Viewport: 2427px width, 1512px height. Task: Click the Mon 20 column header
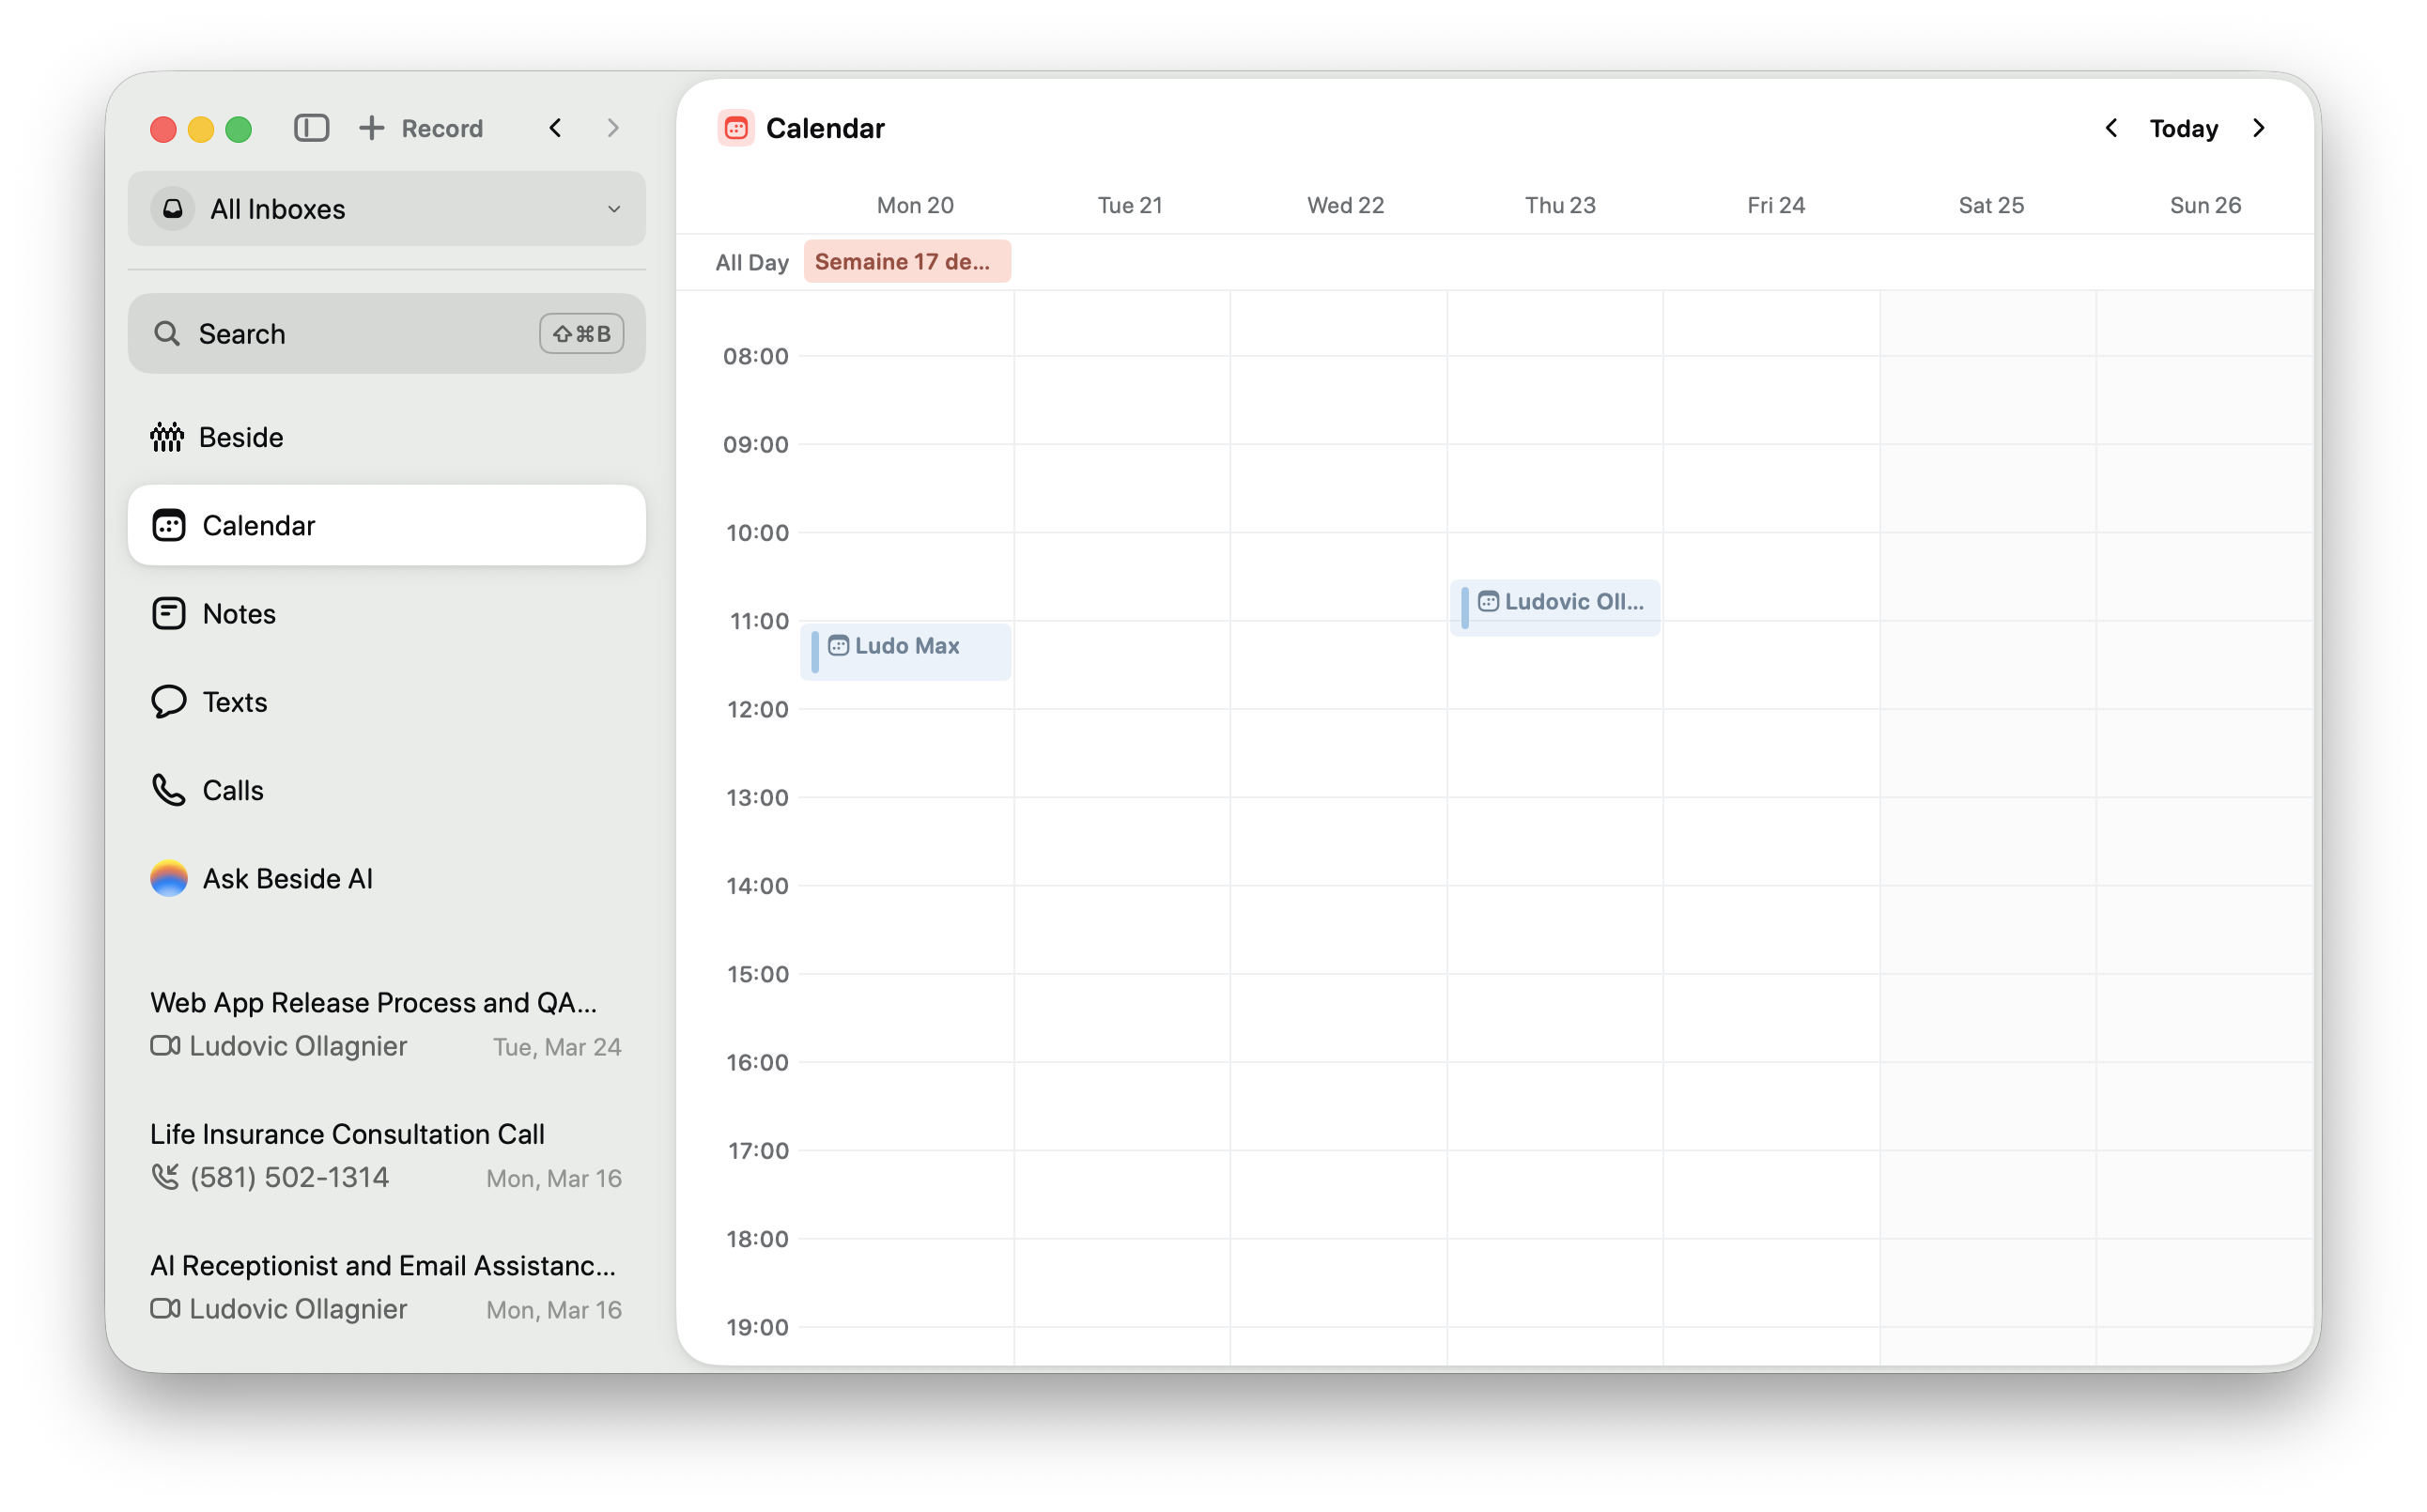pos(915,205)
